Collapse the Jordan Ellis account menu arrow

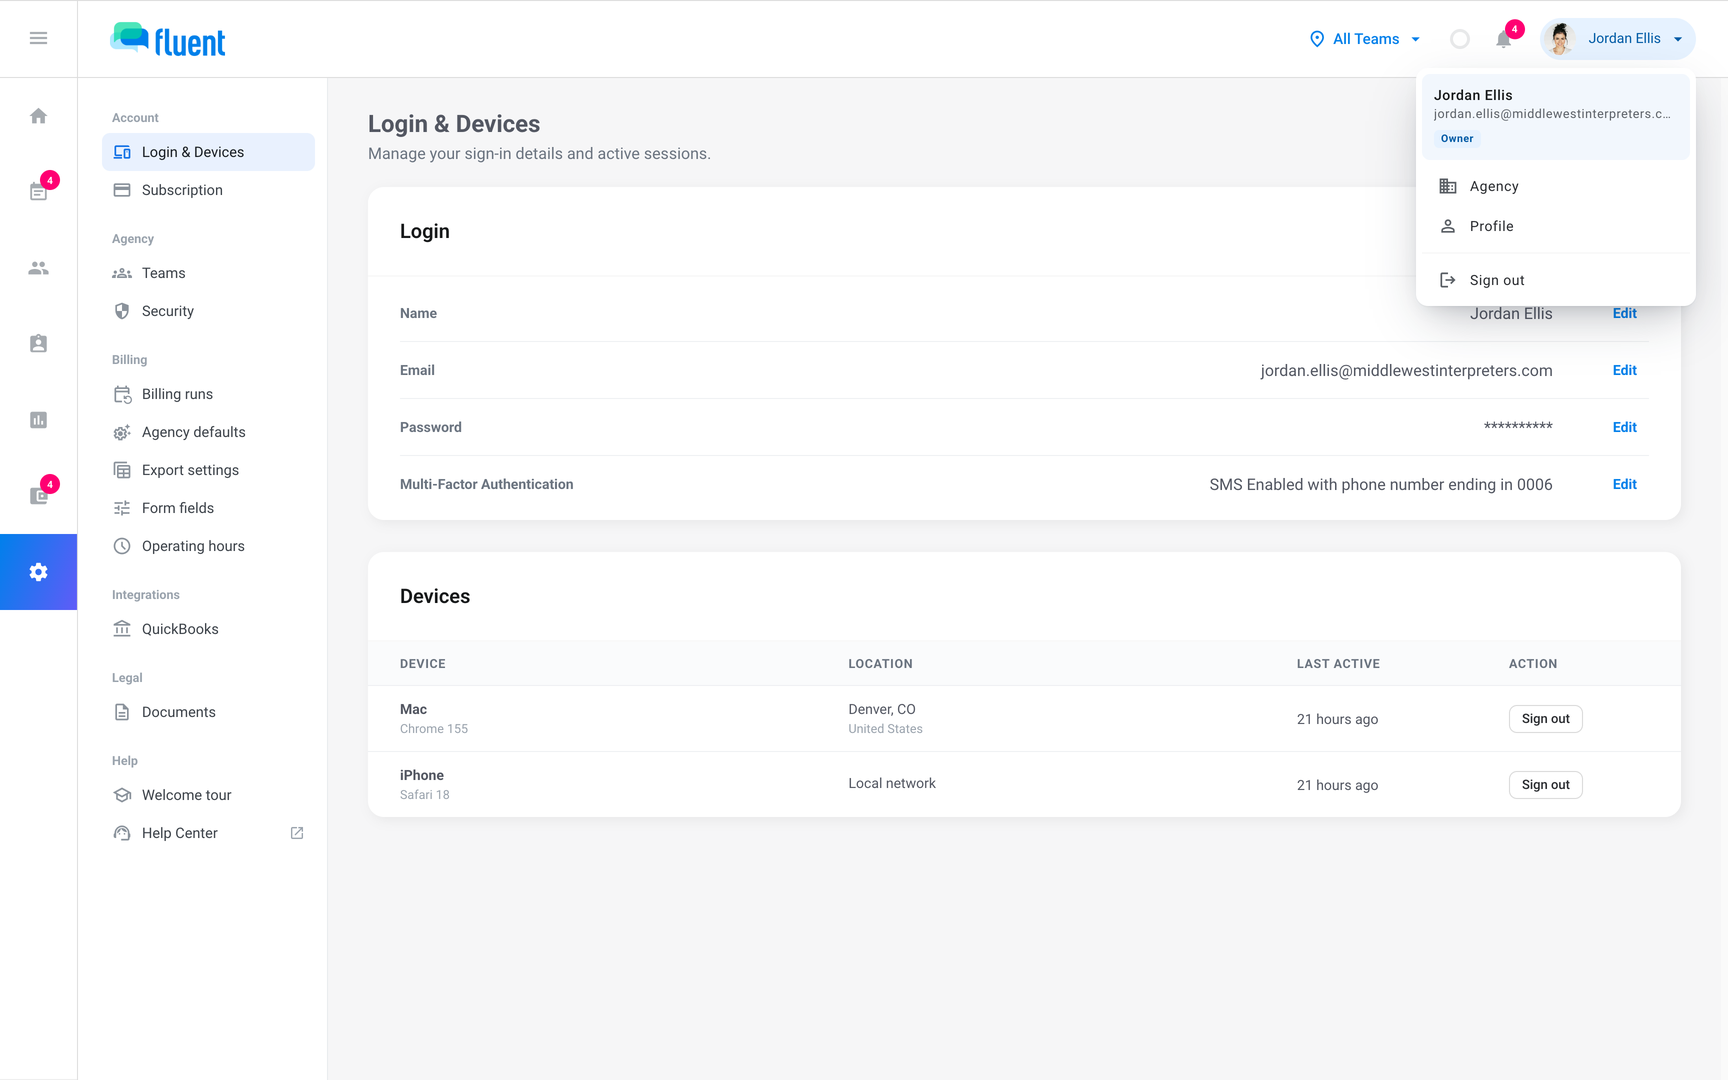1678,39
